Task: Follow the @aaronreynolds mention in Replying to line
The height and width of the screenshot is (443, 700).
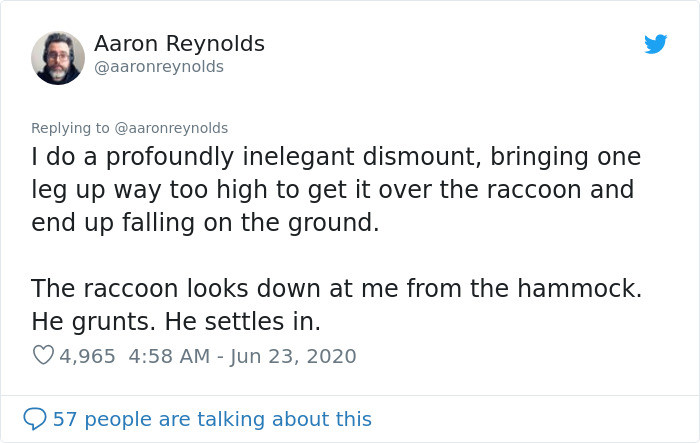Action: (x=172, y=128)
